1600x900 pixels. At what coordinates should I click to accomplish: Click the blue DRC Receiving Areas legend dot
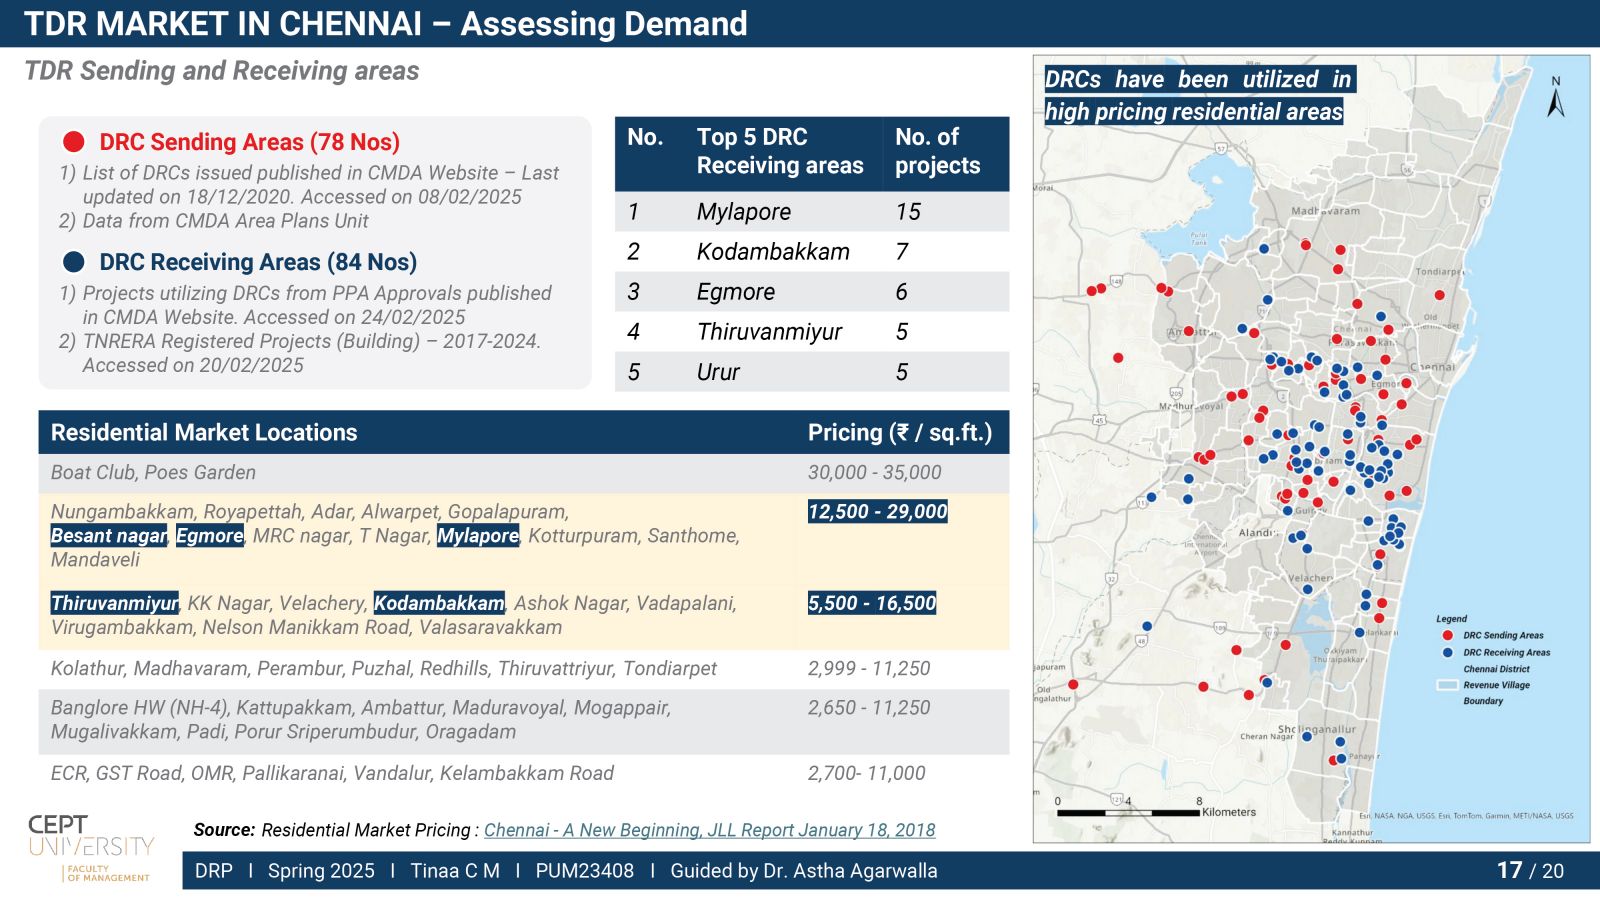click(x=1447, y=652)
